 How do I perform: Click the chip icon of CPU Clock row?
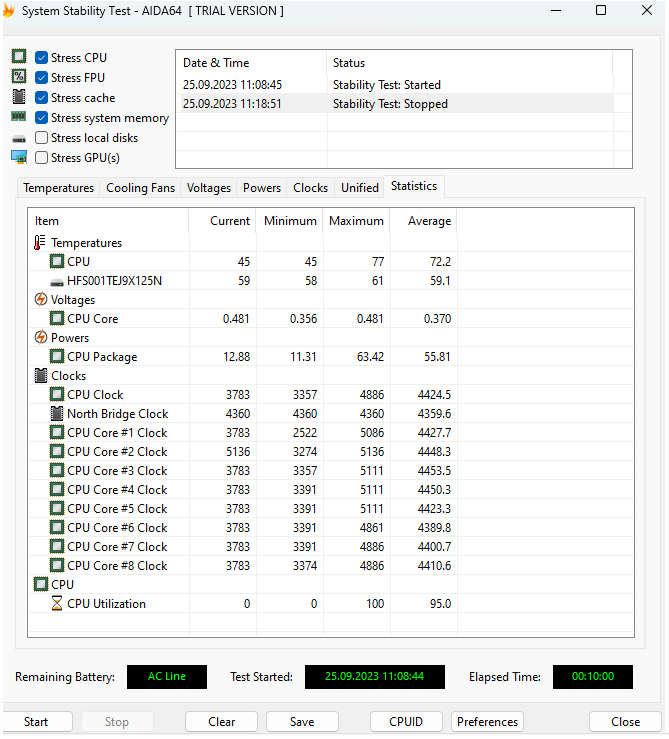coord(57,394)
